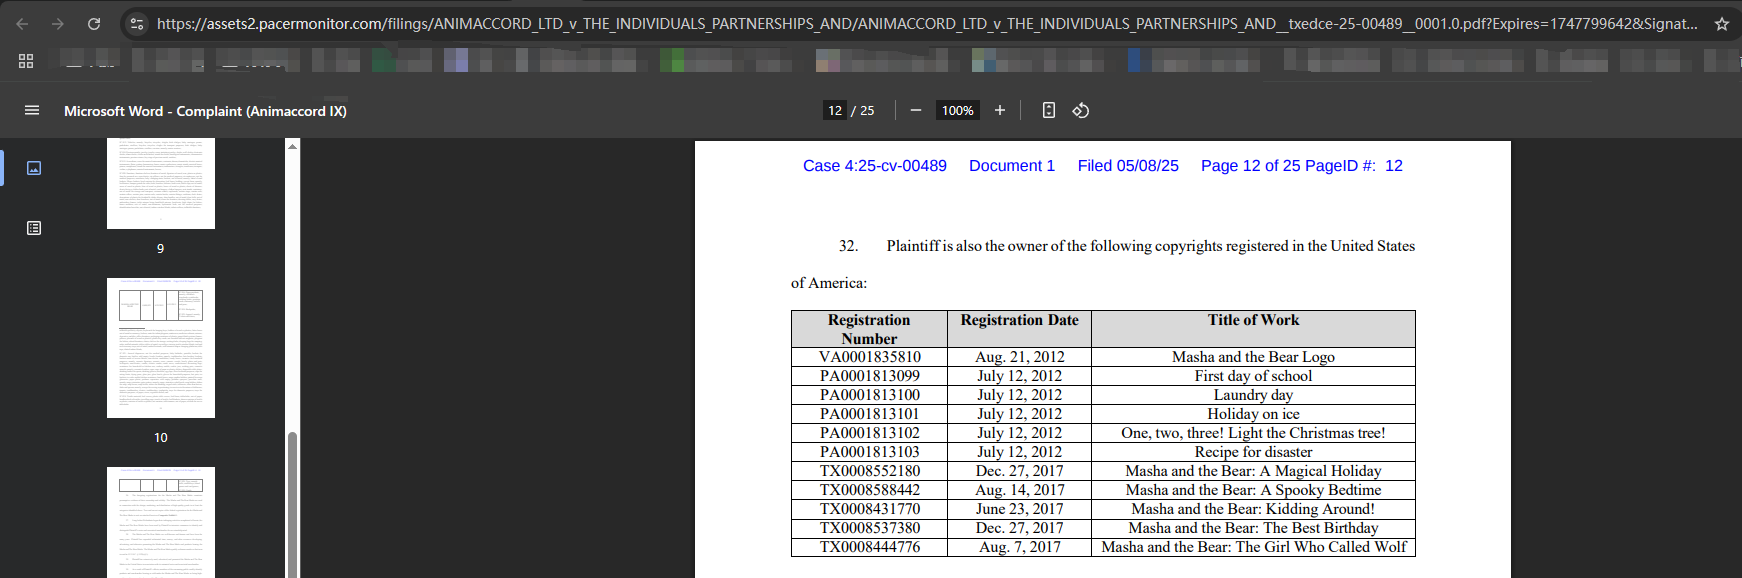Screen dimensions: 1742x578
Task: Zoom in using the plus icon
Action: tap(999, 110)
